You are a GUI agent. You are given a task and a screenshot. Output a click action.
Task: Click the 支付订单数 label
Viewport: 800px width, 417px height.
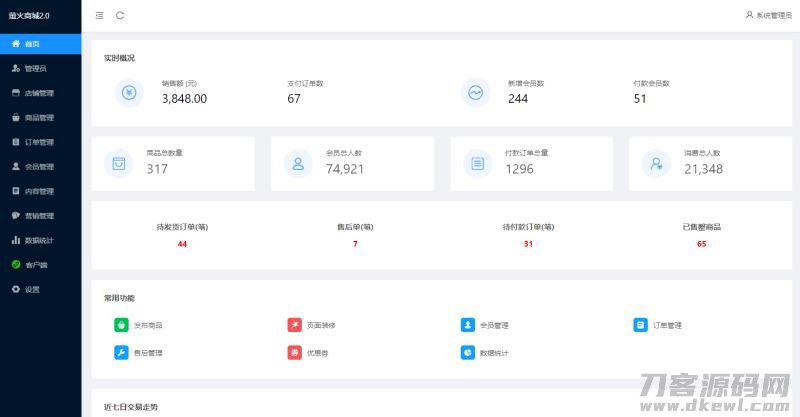[x=305, y=83]
